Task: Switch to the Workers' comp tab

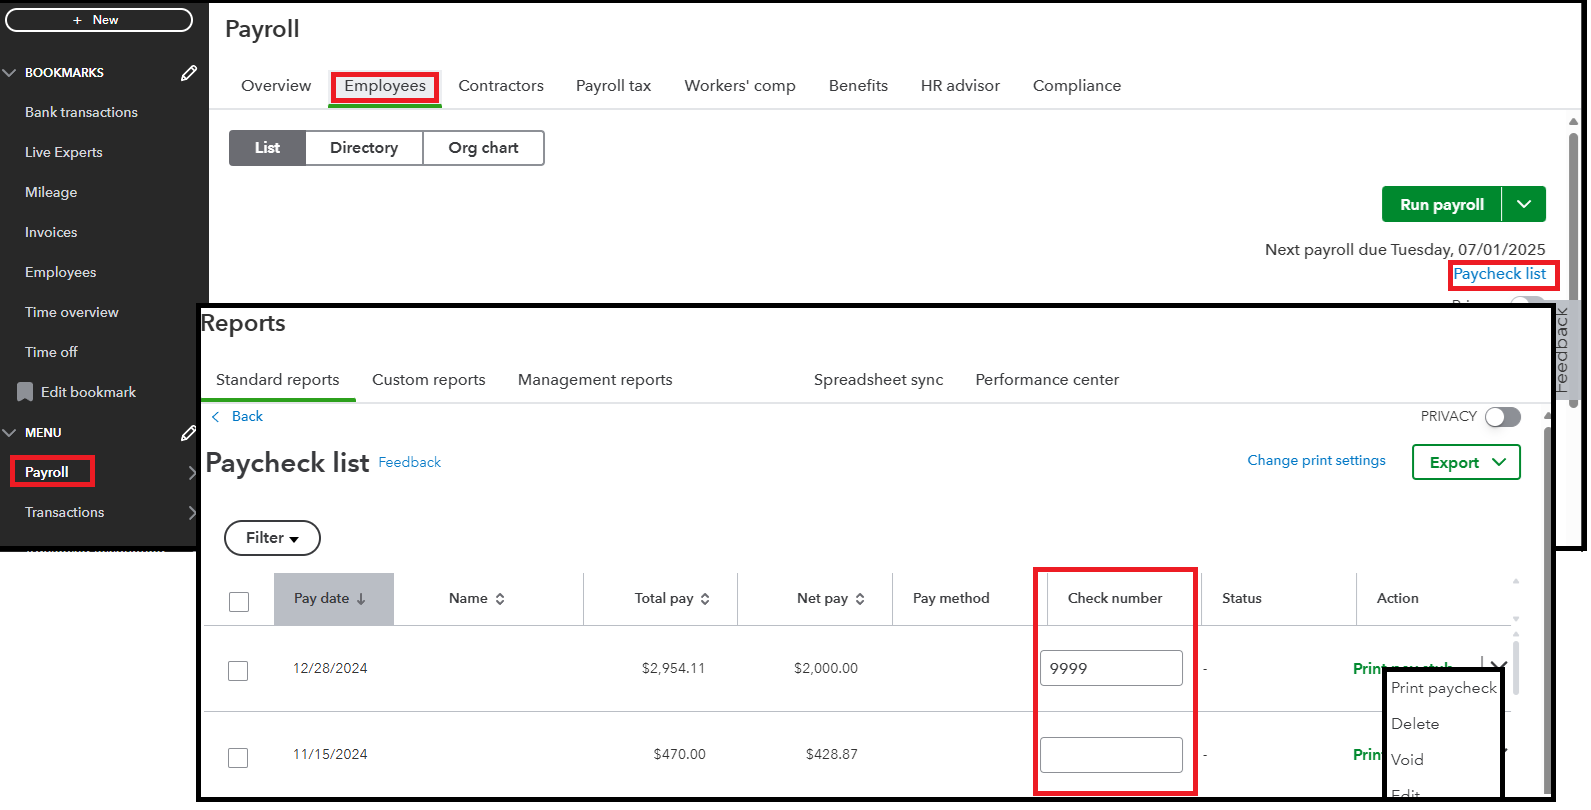Action: click(x=740, y=86)
